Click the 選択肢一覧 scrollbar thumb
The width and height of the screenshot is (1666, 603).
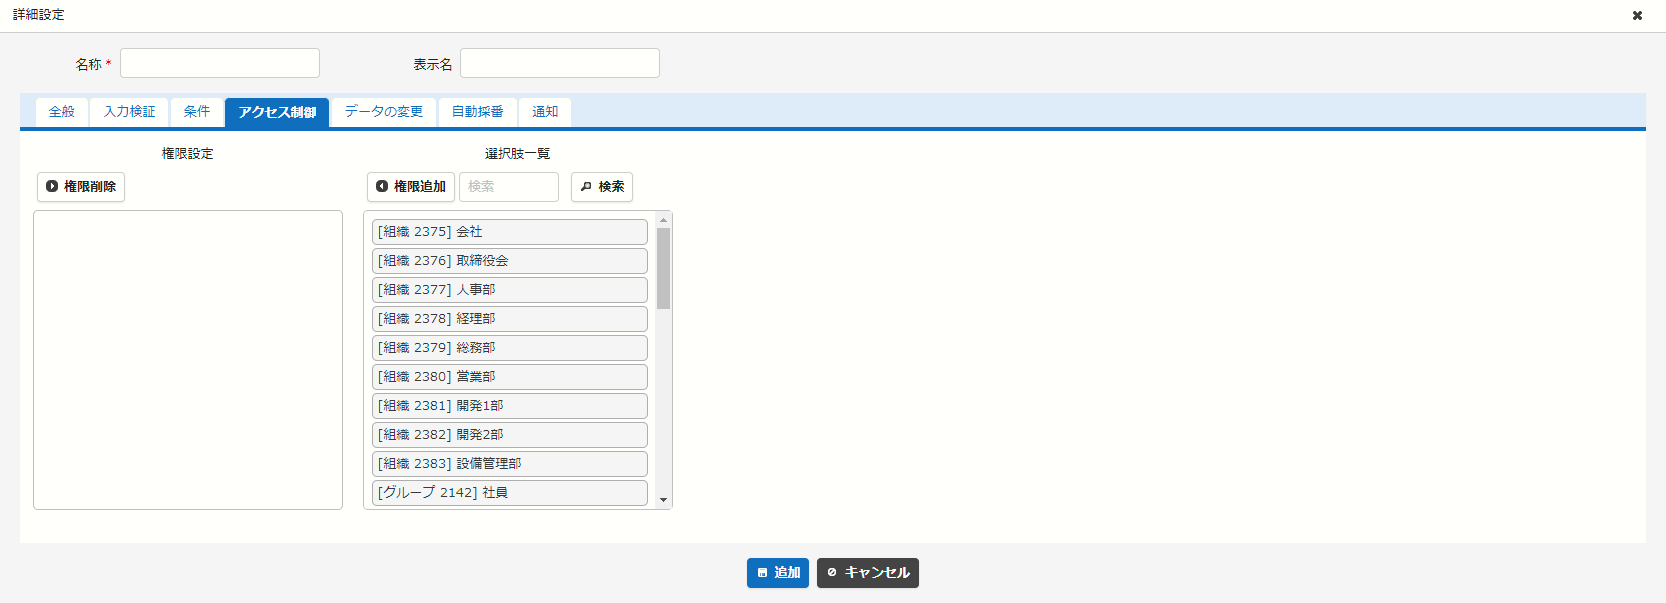click(x=663, y=268)
